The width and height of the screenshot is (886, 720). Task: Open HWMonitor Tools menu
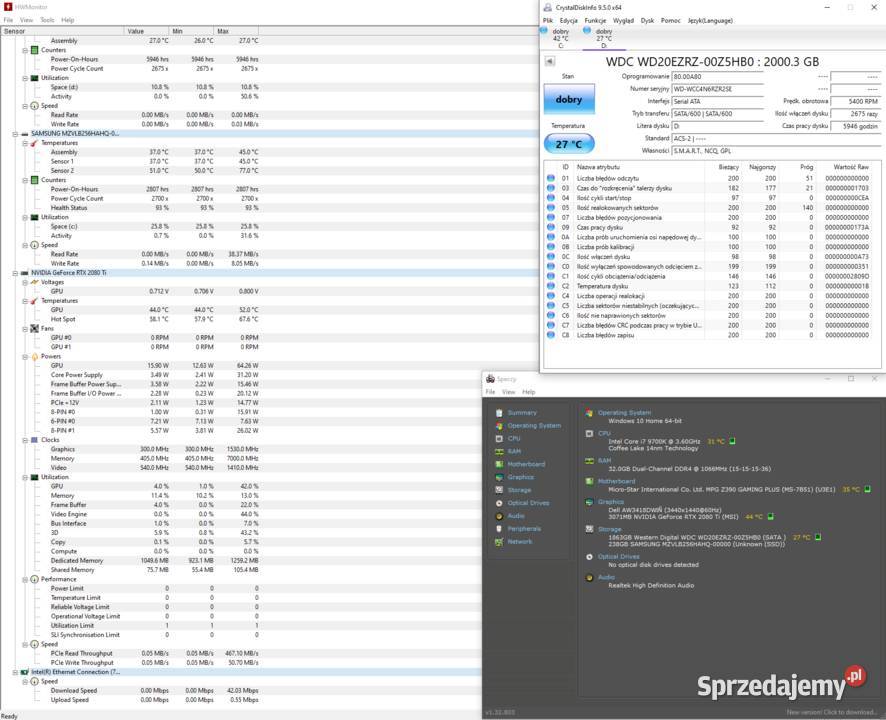tap(47, 20)
